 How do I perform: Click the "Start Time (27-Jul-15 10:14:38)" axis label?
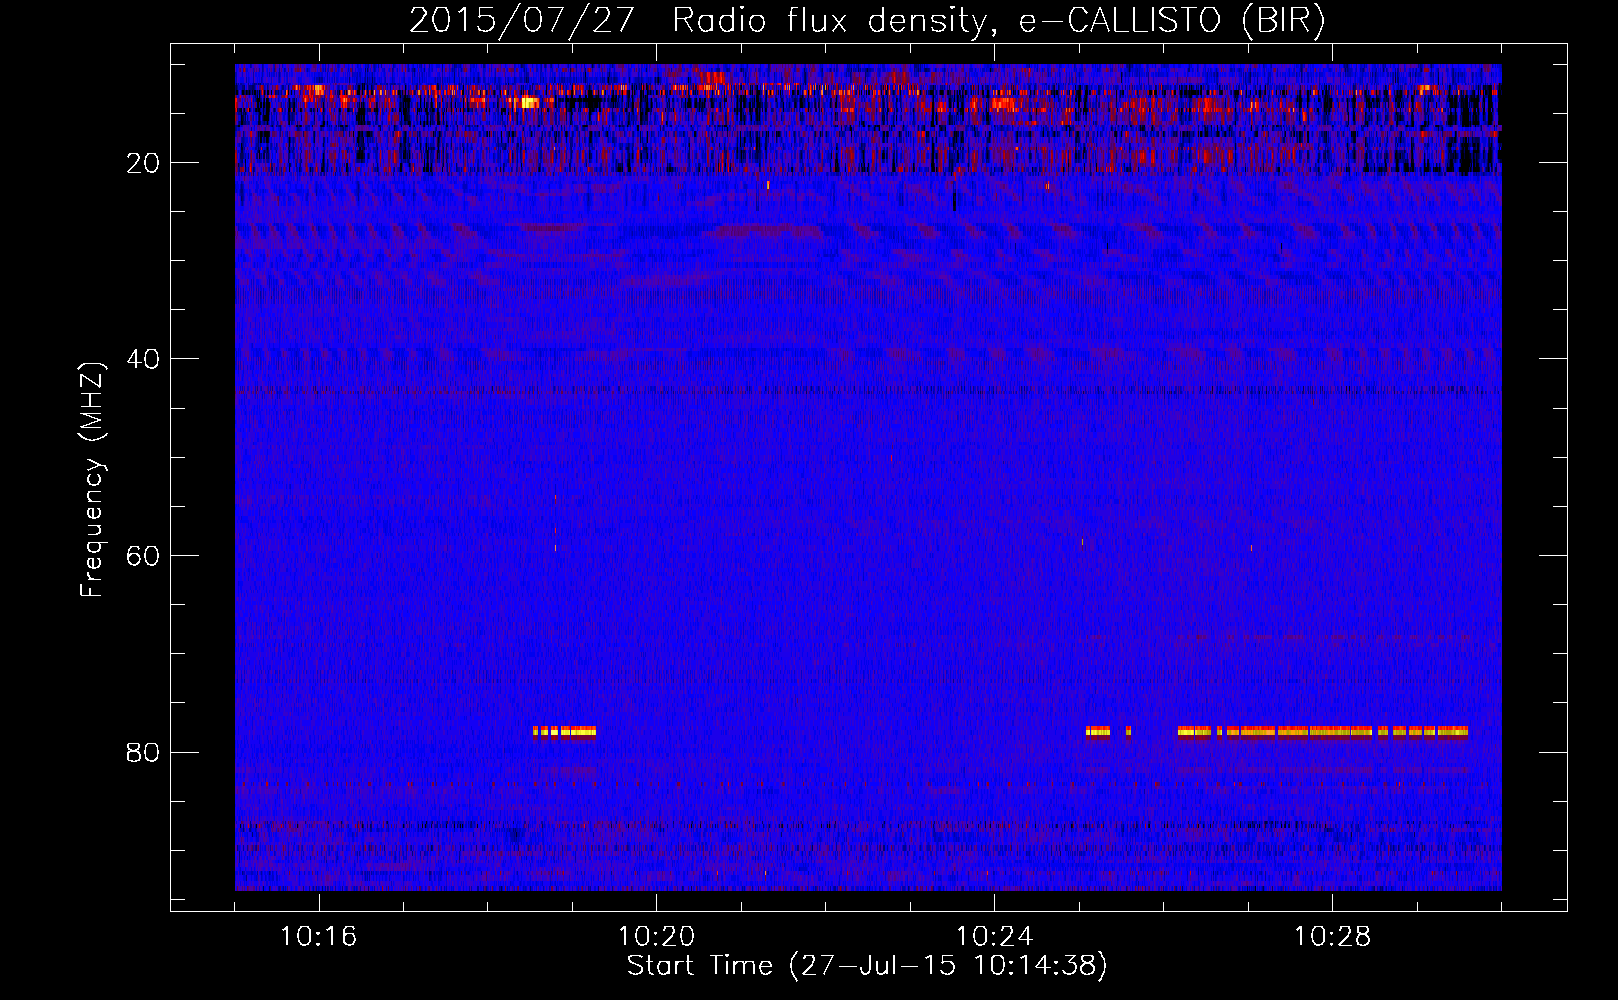click(867, 966)
